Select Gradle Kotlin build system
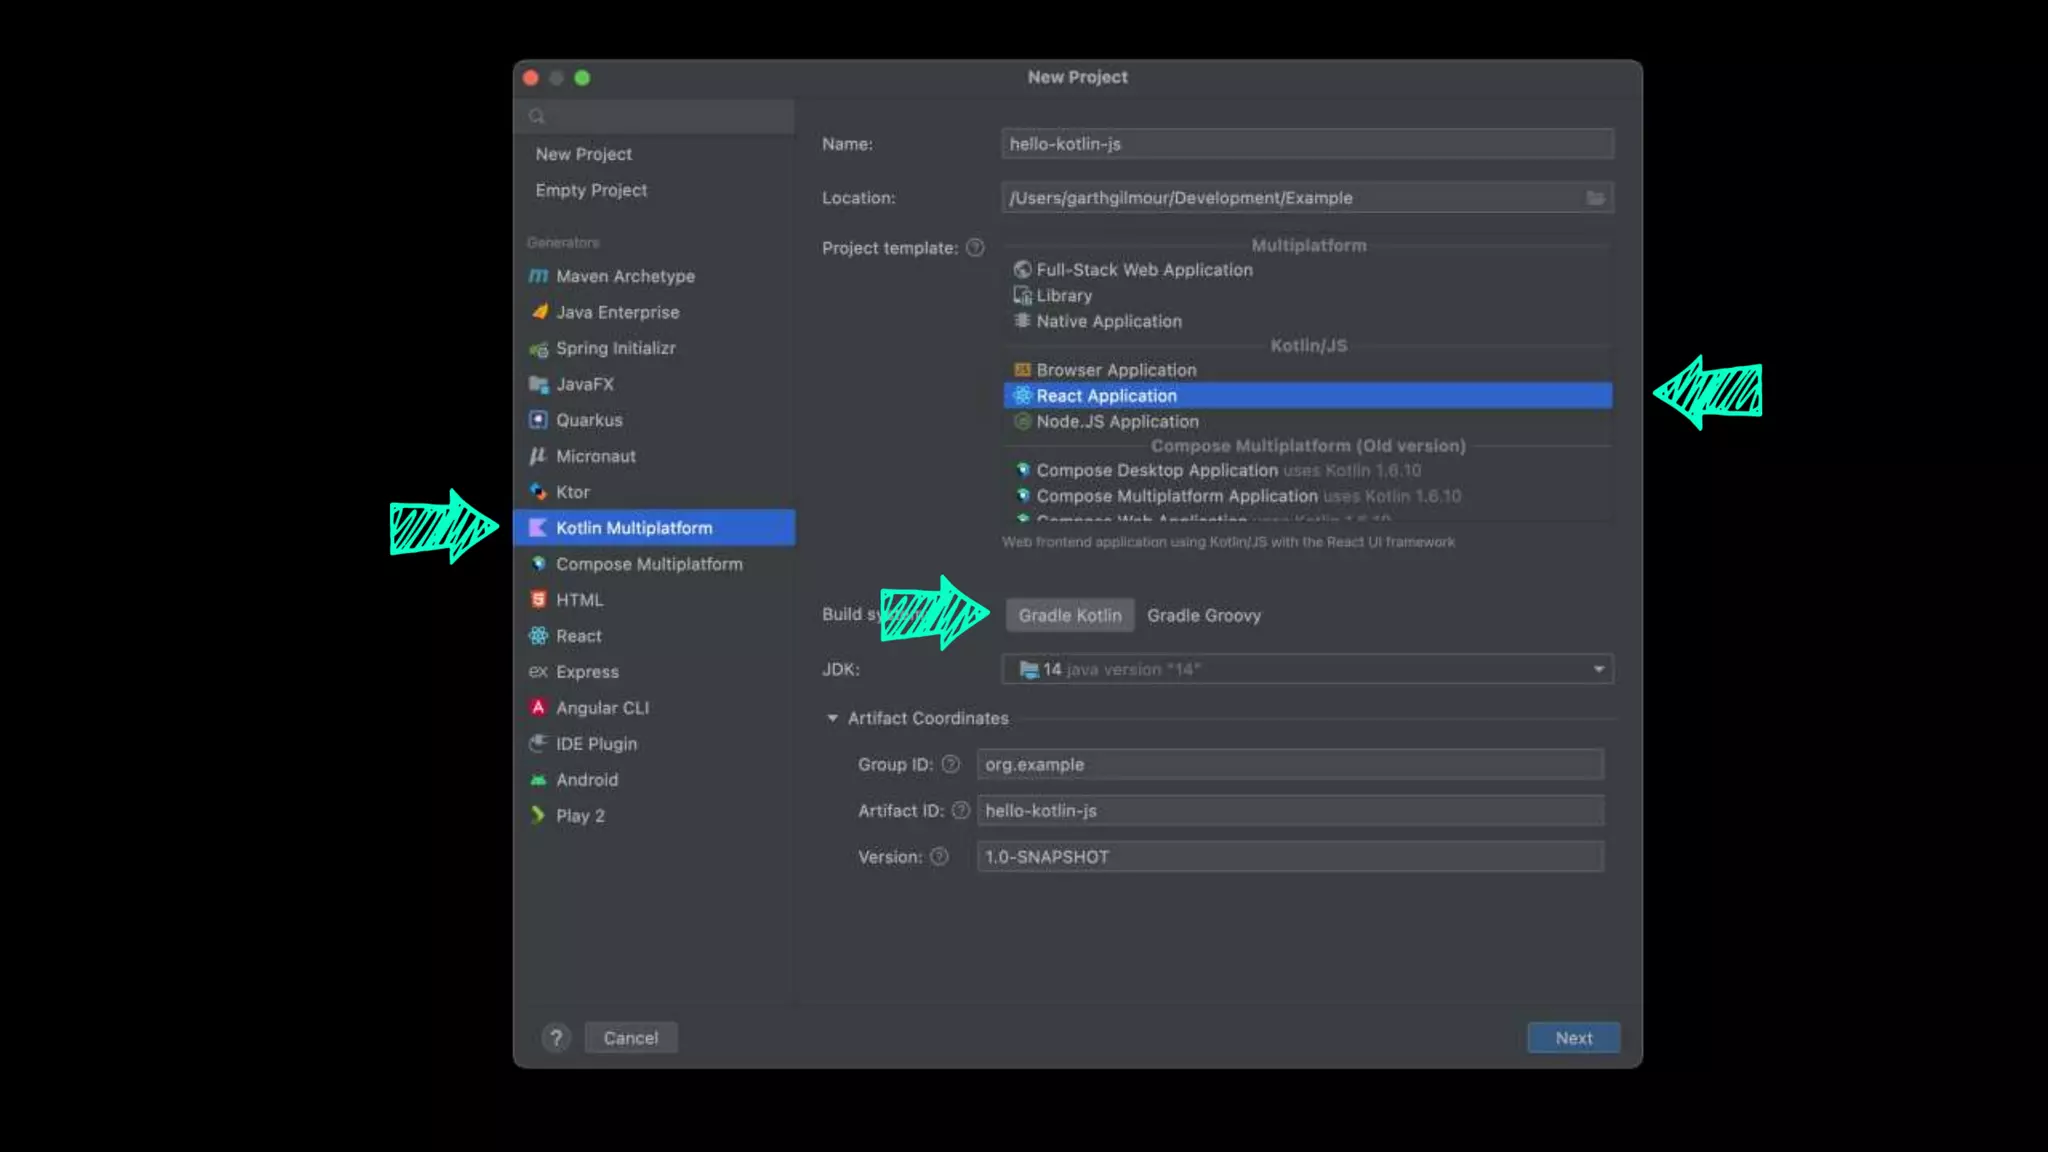This screenshot has width=2048, height=1152. [1069, 616]
